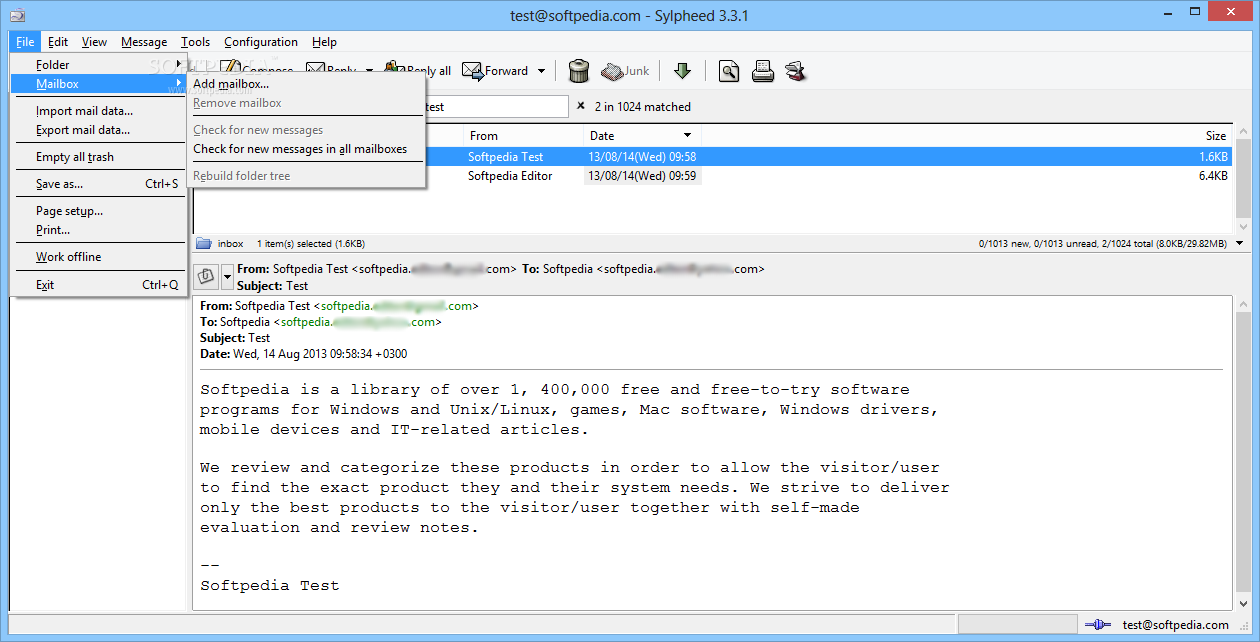Clear the search with the X icon
Image resolution: width=1260 pixels, height=642 pixels.
click(x=581, y=106)
